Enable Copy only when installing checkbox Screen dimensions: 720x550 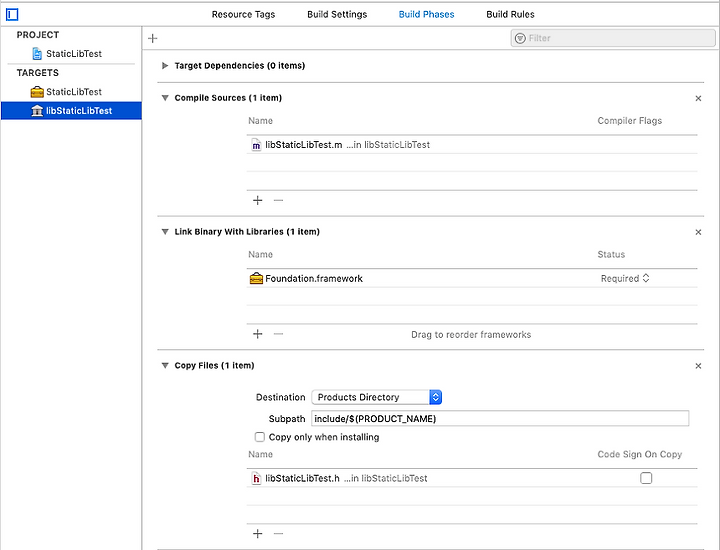[260, 437]
